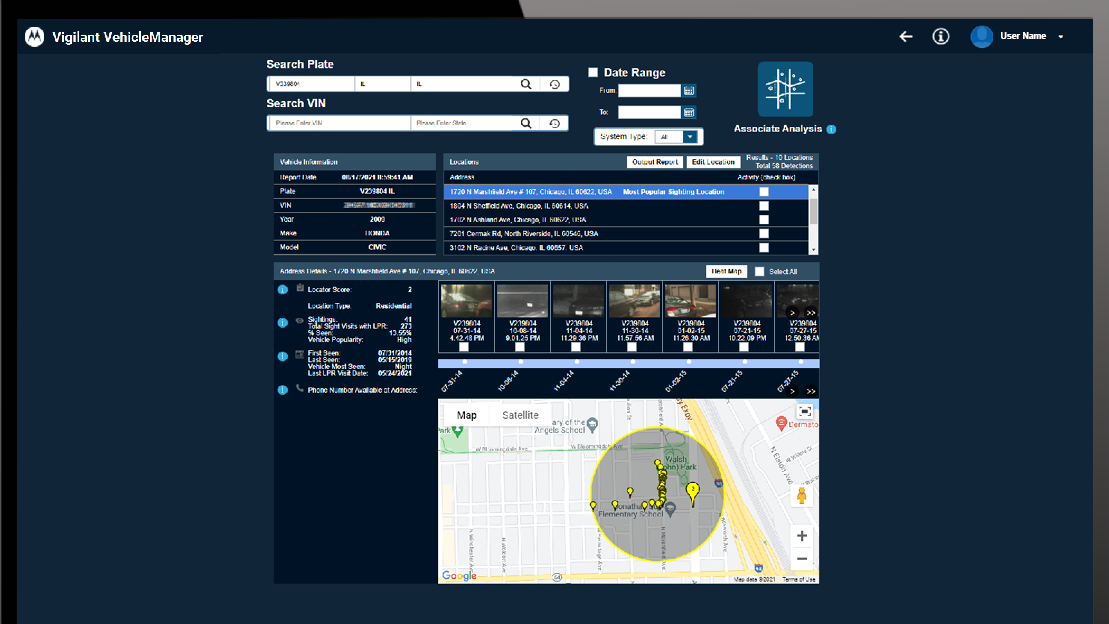Click the 07-31-14 timeline marker

click(465, 362)
